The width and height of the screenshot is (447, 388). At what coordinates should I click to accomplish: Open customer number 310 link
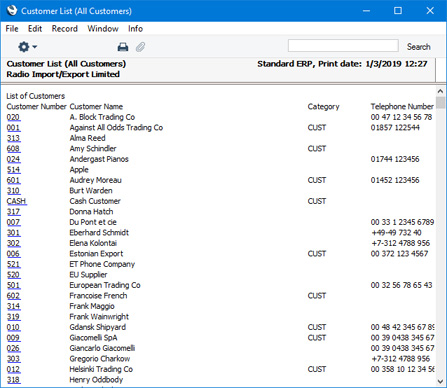tap(13, 191)
